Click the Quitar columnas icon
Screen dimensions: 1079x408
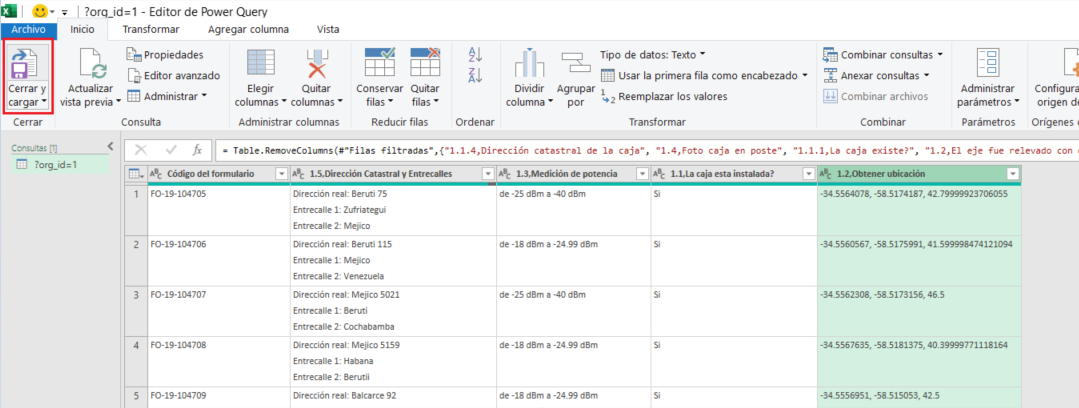click(x=317, y=64)
